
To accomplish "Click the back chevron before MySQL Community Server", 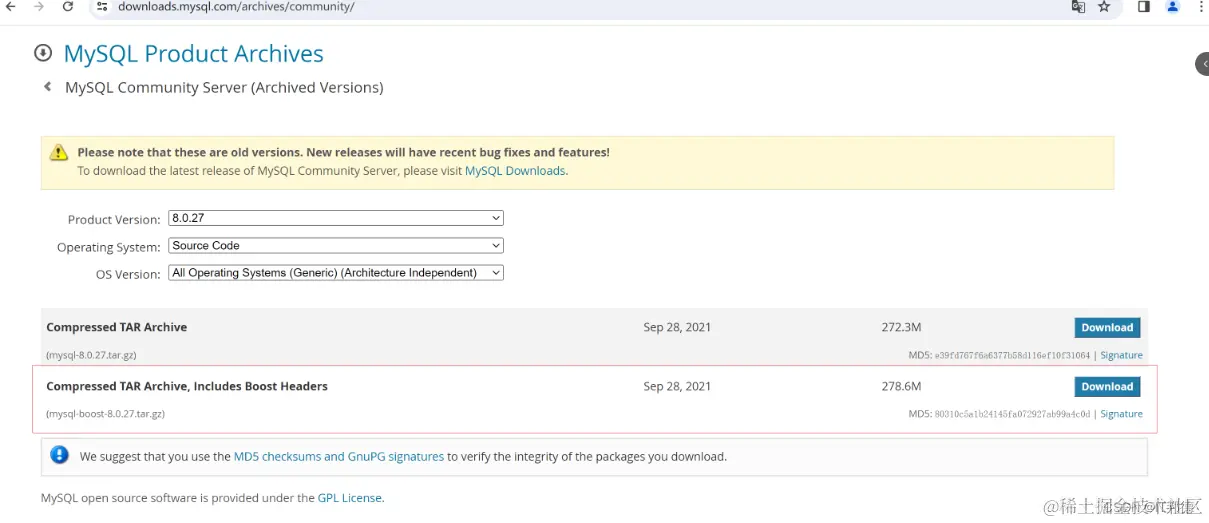I will pyautogui.click(x=47, y=87).
